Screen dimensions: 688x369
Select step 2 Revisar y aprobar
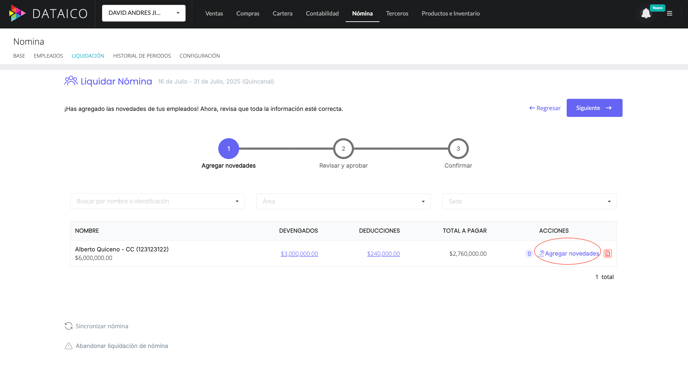343,149
